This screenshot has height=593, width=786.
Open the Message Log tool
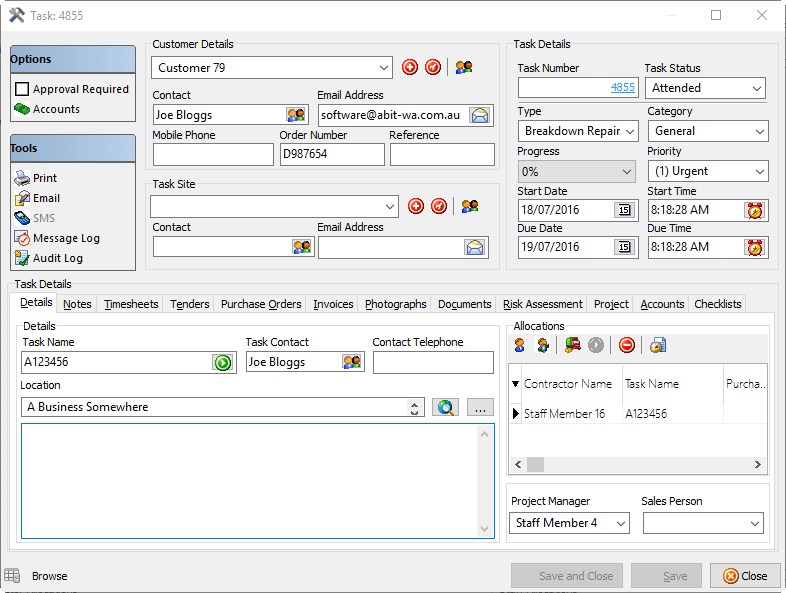point(66,238)
